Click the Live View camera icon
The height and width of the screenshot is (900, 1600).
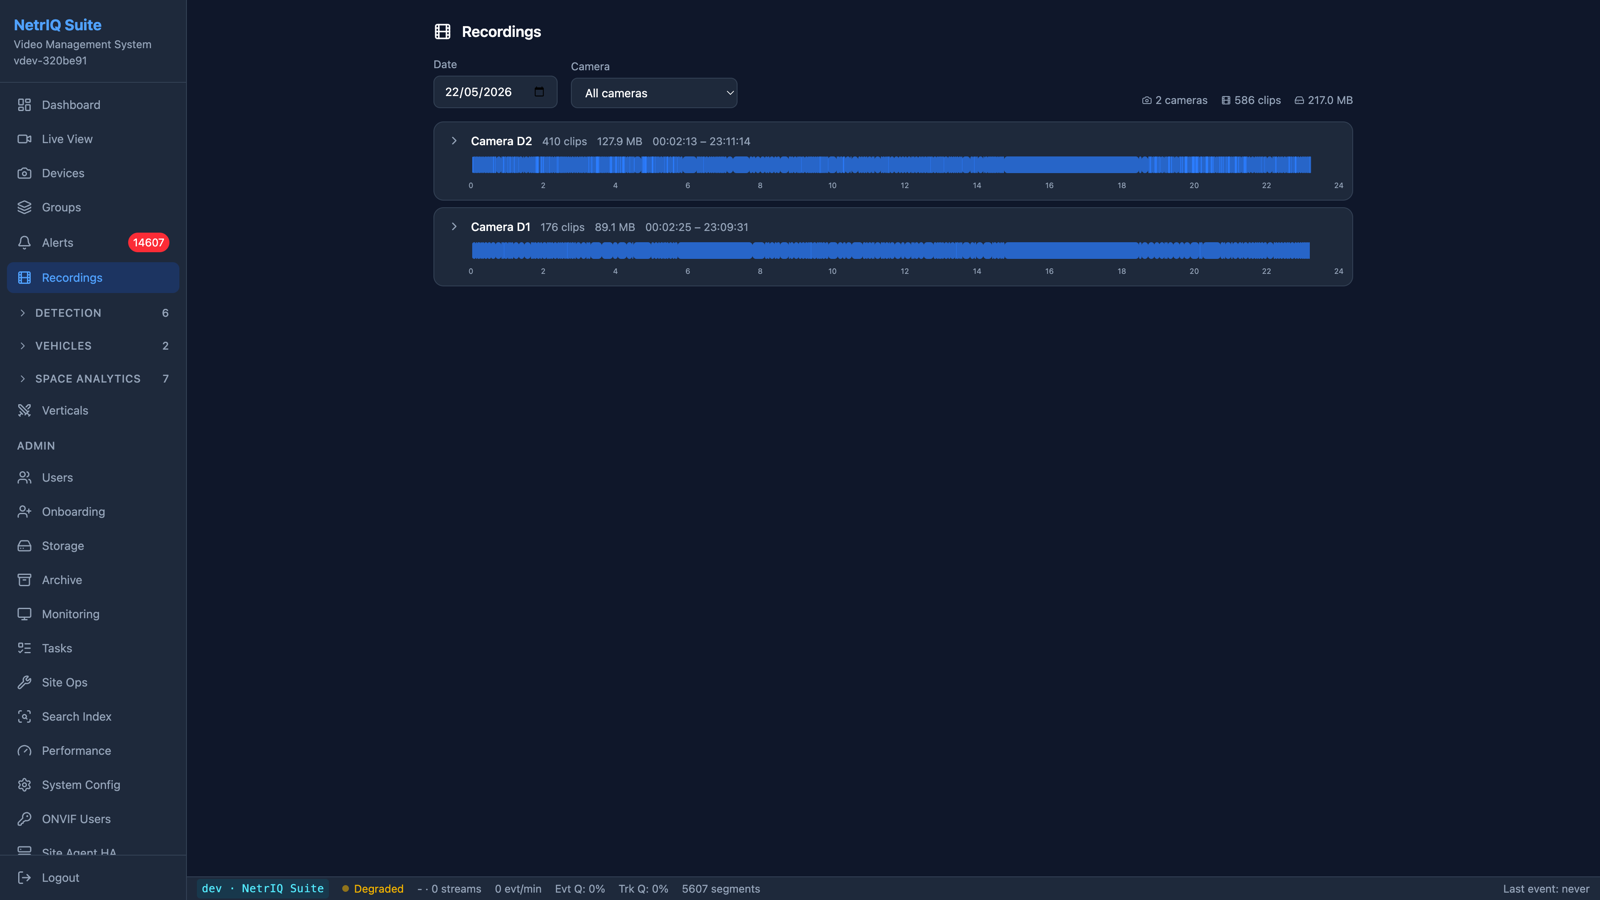(24, 139)
